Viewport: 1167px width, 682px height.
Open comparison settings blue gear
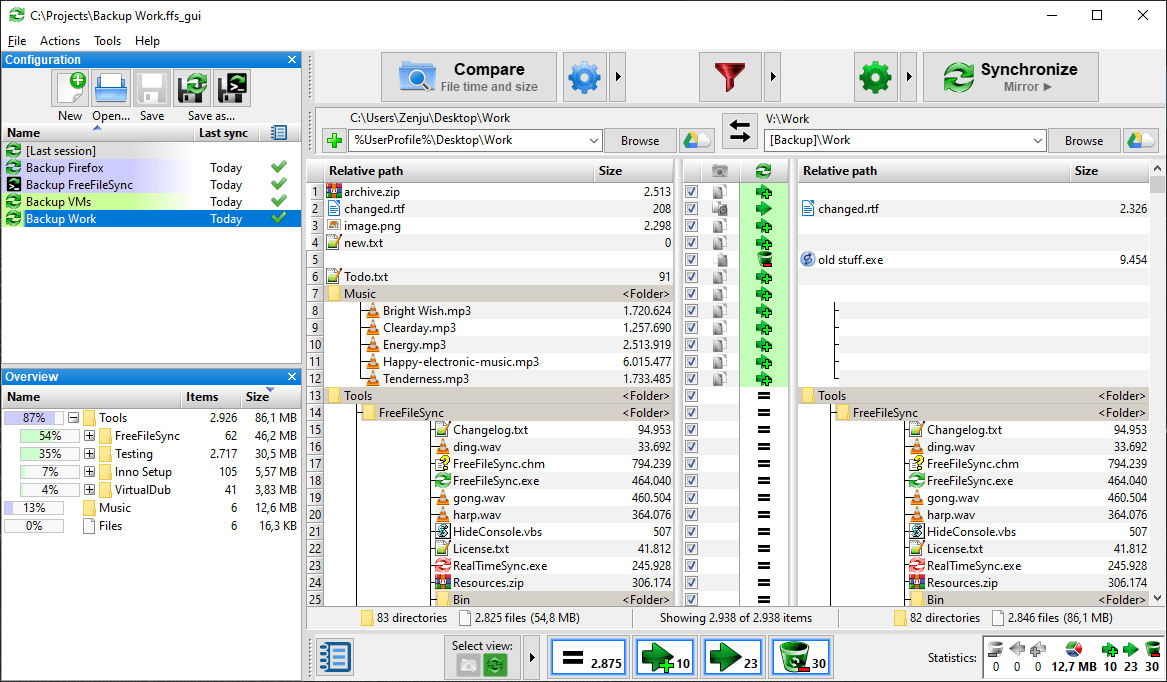585,77
